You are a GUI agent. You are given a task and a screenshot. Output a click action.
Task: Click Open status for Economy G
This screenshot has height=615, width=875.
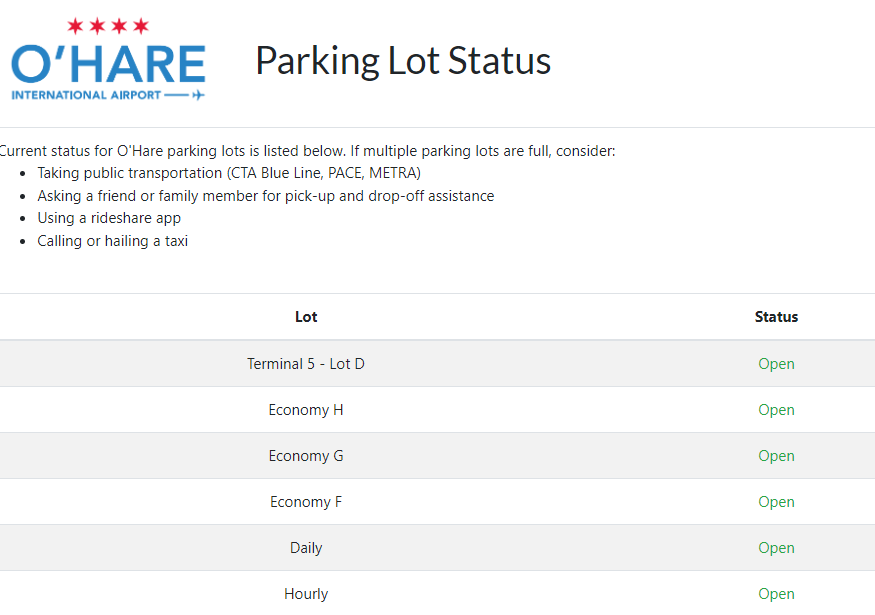[776, 456]
